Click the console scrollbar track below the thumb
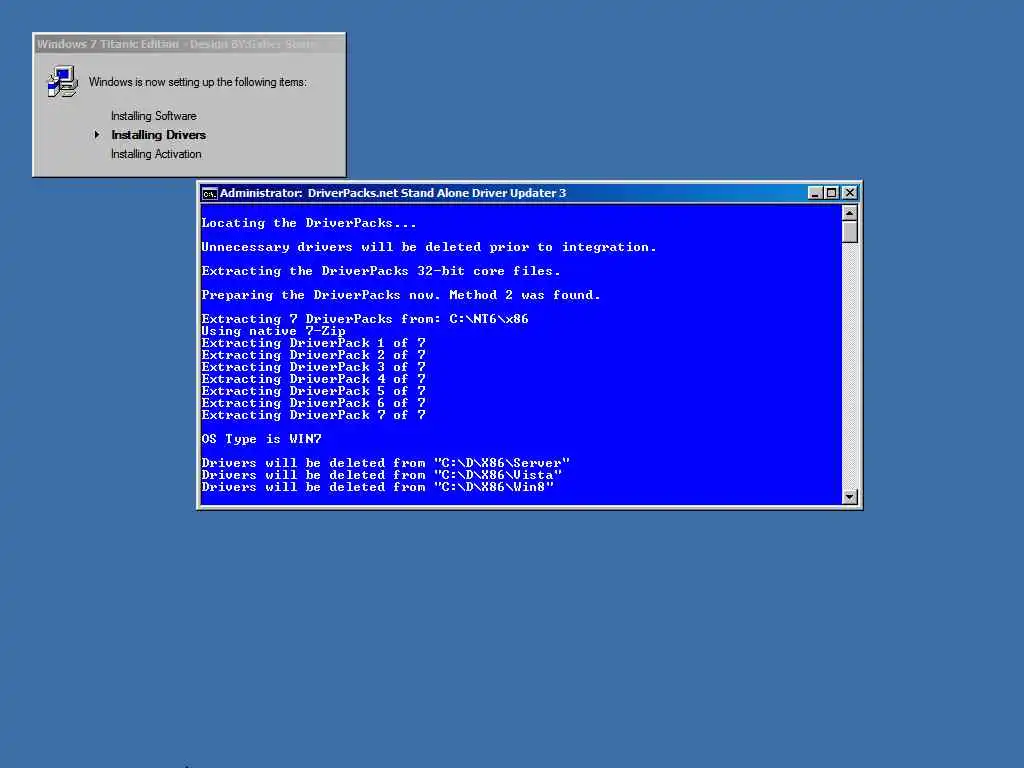1024x768 pixels. (849, 366)
